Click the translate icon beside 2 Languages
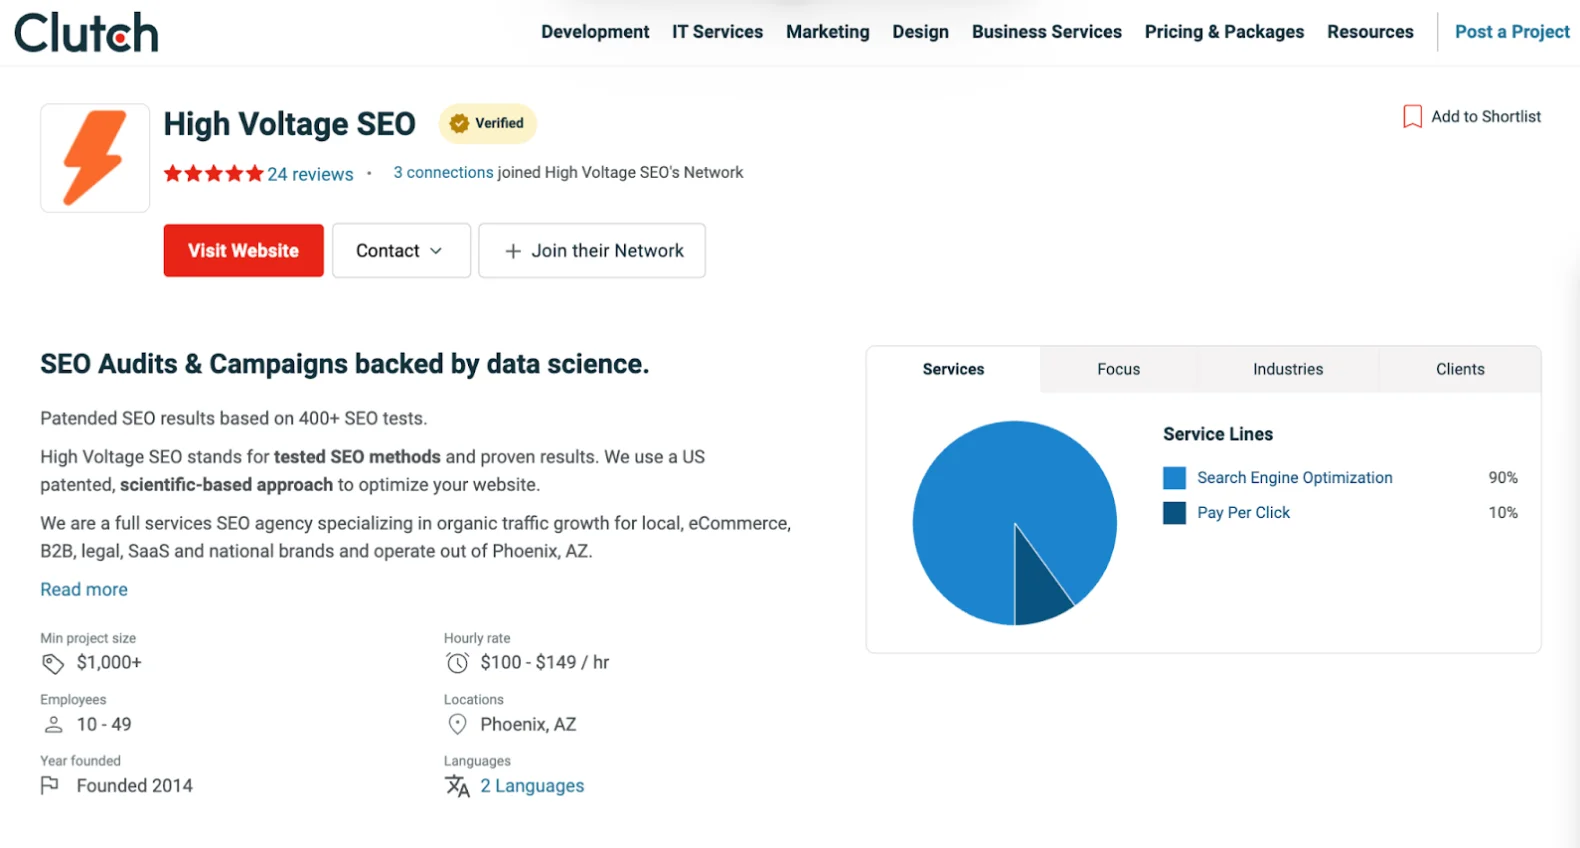 tap(457, 786)
